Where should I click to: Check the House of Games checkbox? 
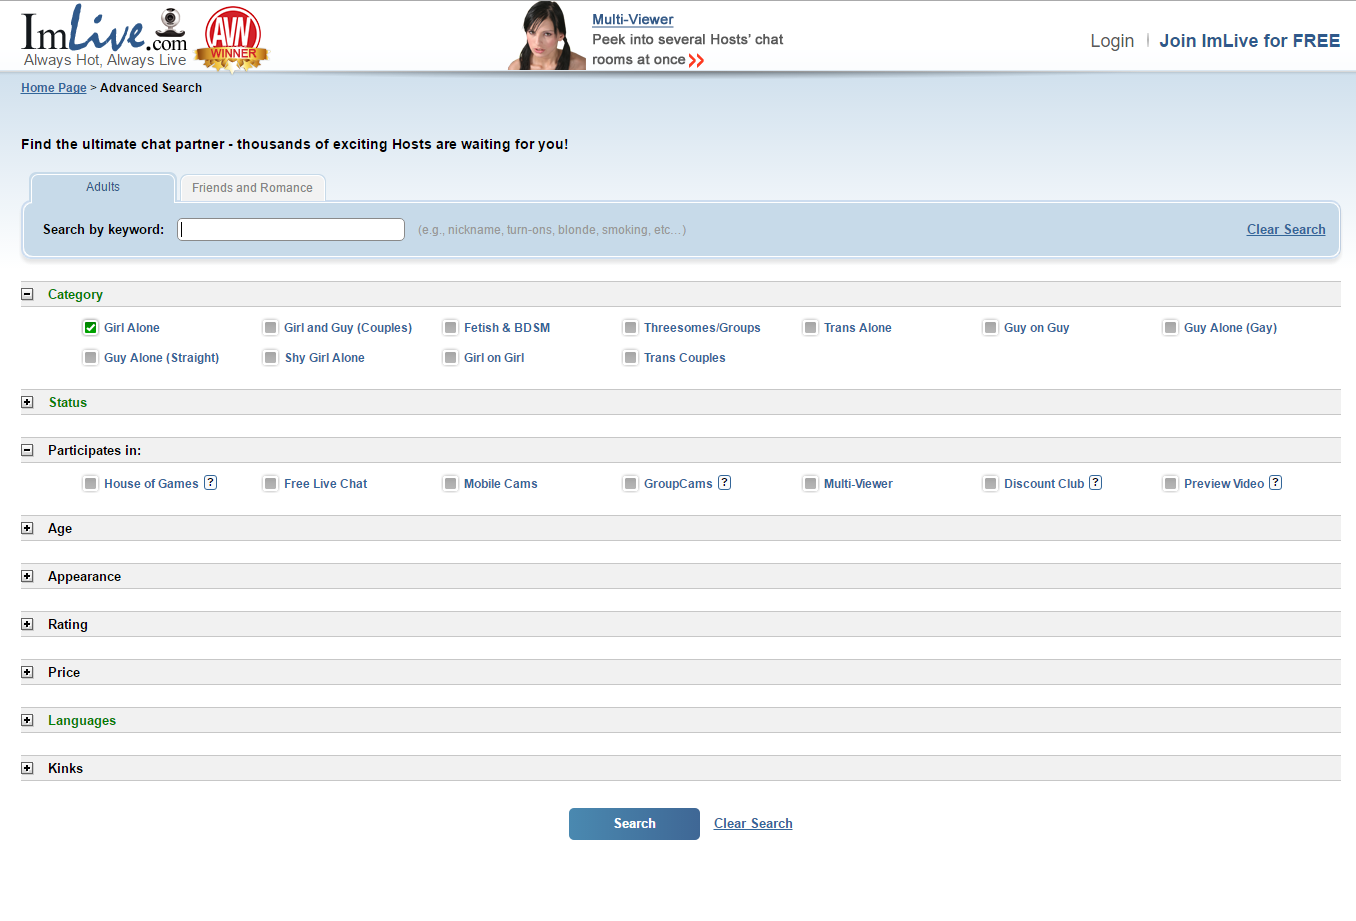click(x=91, y=484)
